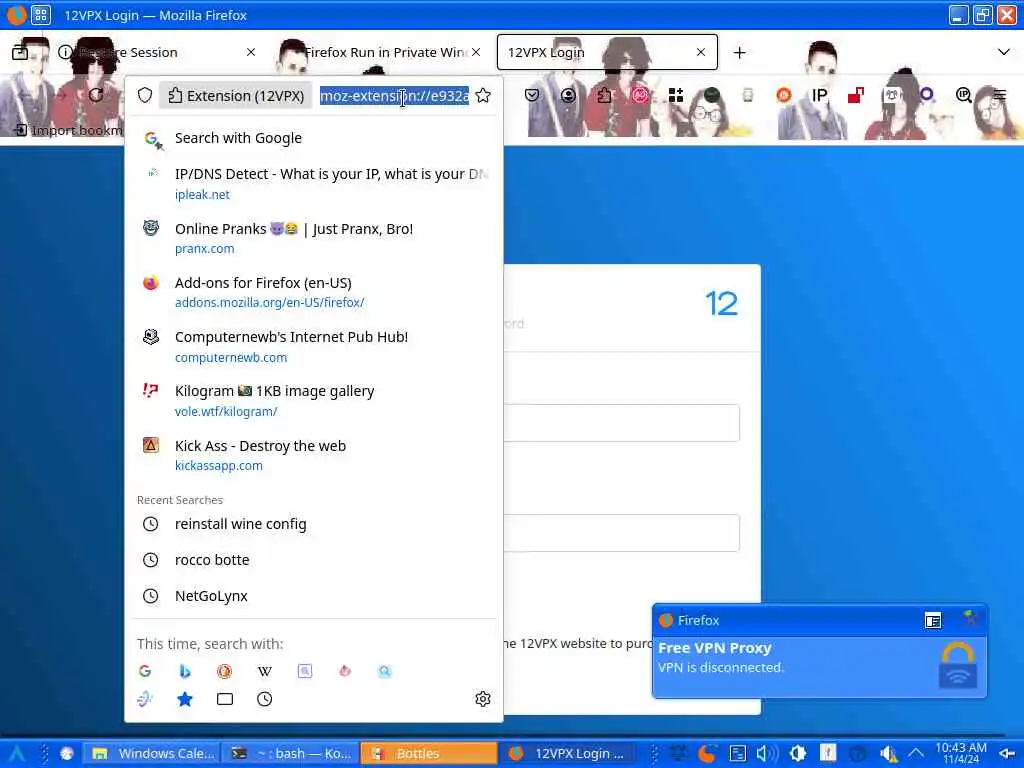Open the application launcher in taskbar
The height and width of the screenshot is (768, 1024).
16,754
